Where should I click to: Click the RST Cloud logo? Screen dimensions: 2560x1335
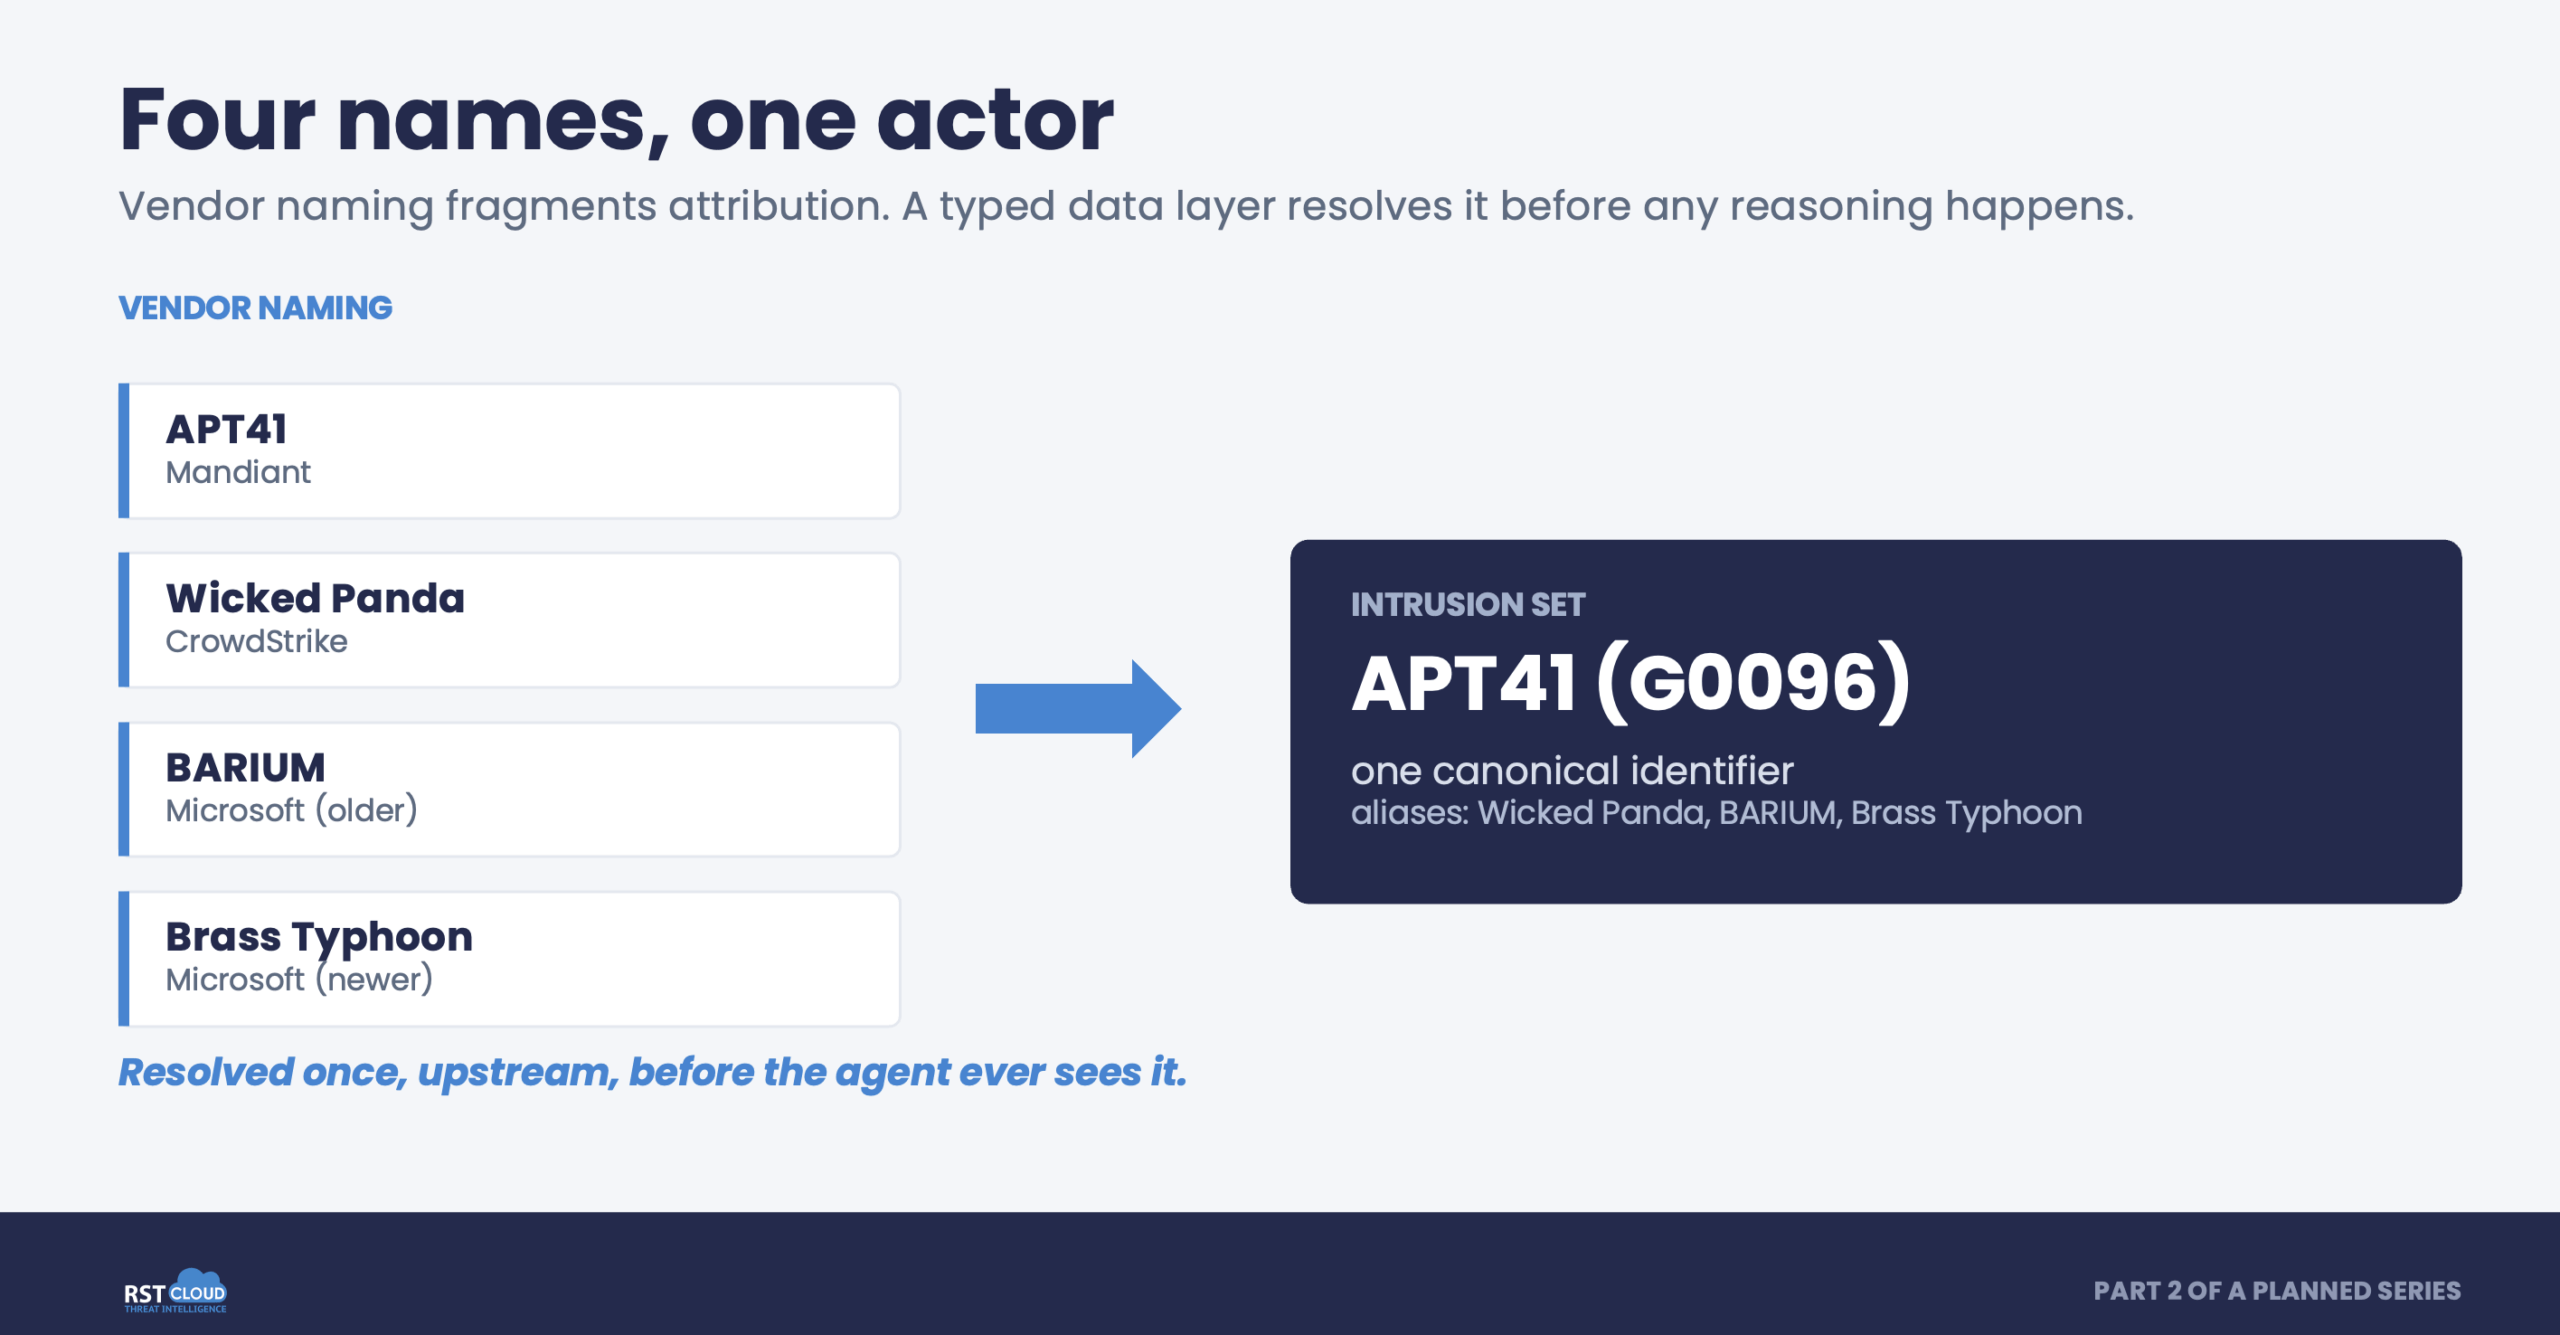coord(175,1290)
